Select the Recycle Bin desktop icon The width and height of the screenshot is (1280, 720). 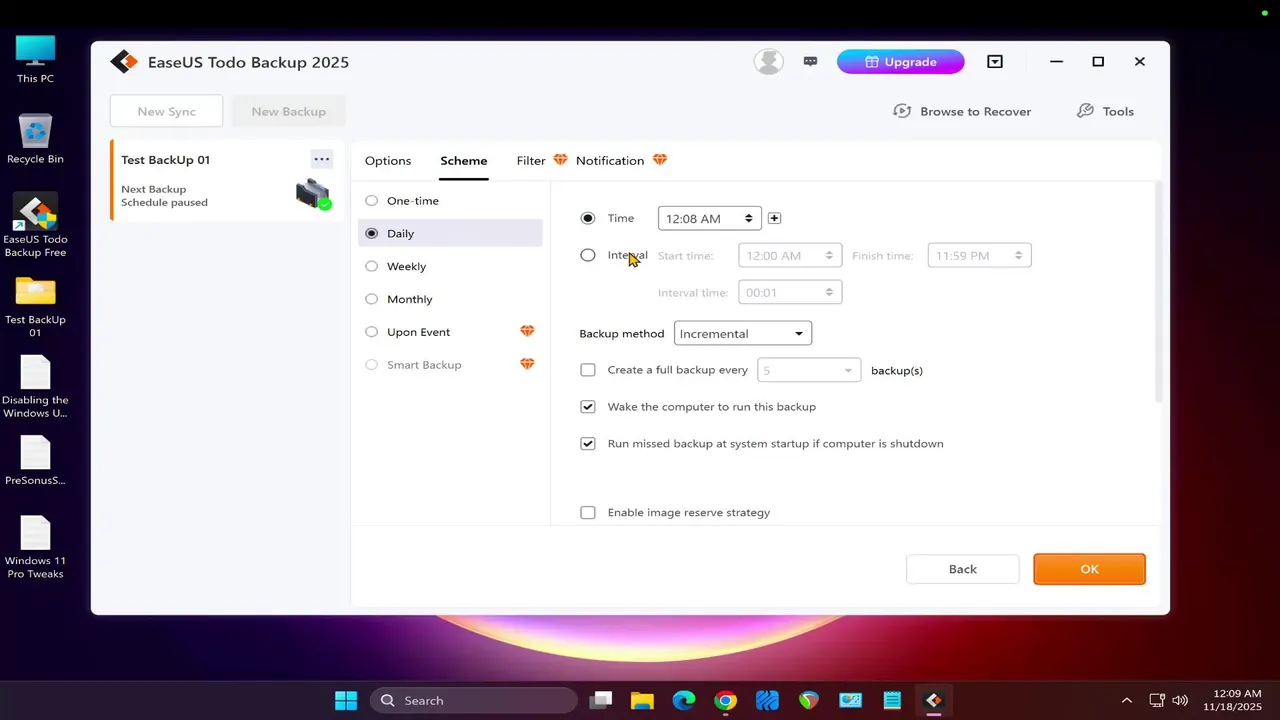[x=35, y=139]
